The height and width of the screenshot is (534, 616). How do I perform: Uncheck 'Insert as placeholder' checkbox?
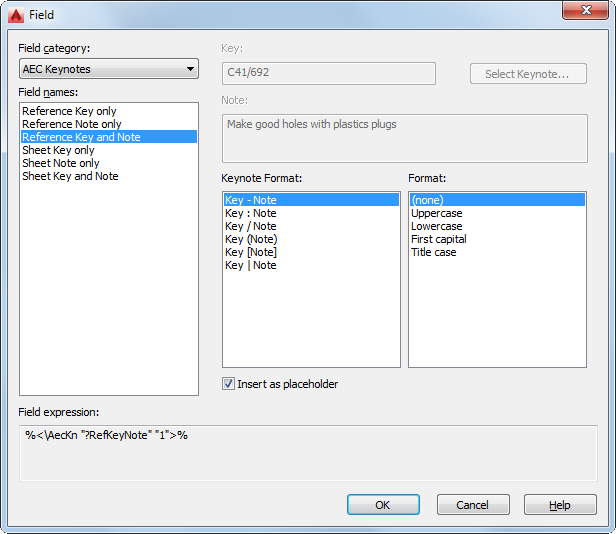228,384
